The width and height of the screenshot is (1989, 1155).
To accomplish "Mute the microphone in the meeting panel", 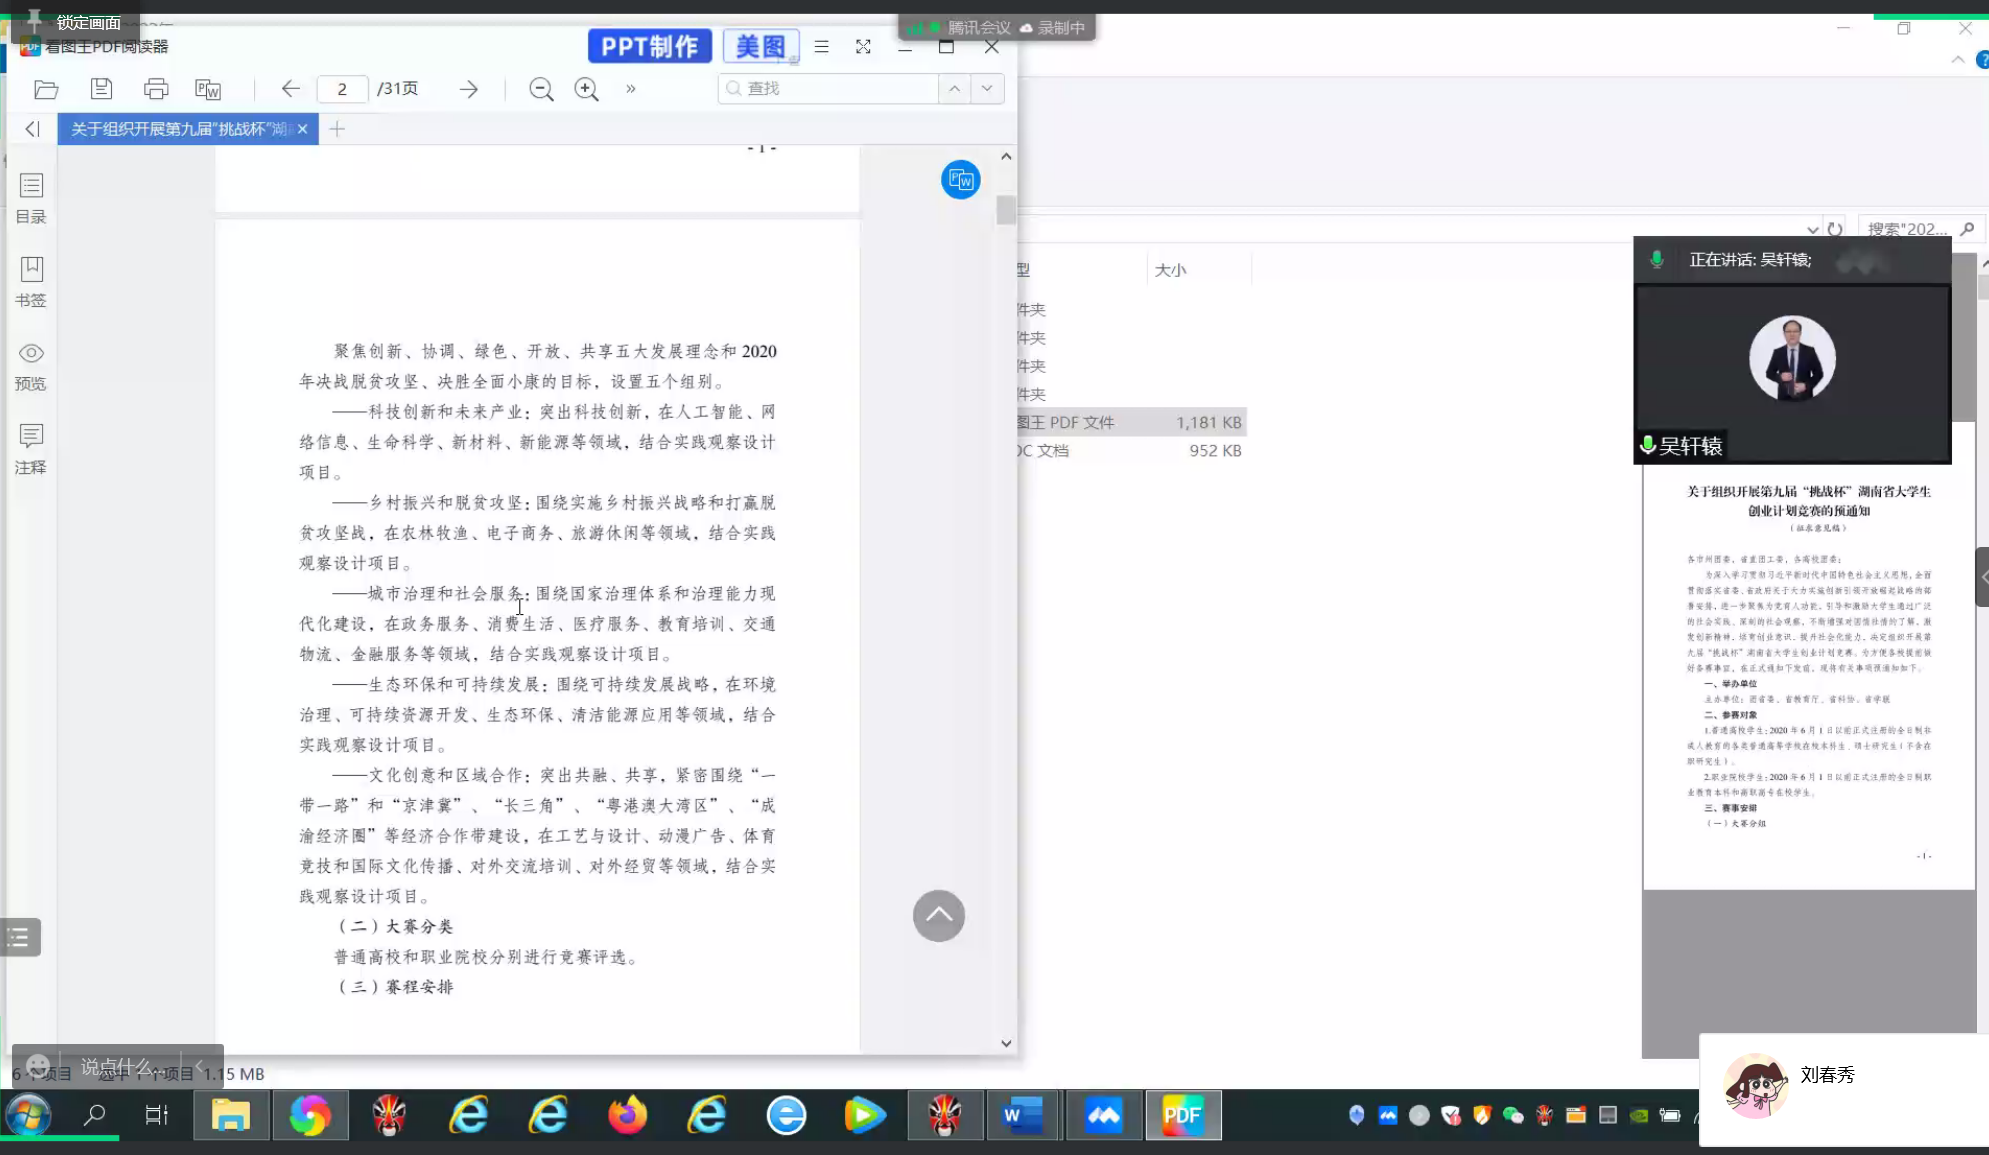I will pos(1656,260).
